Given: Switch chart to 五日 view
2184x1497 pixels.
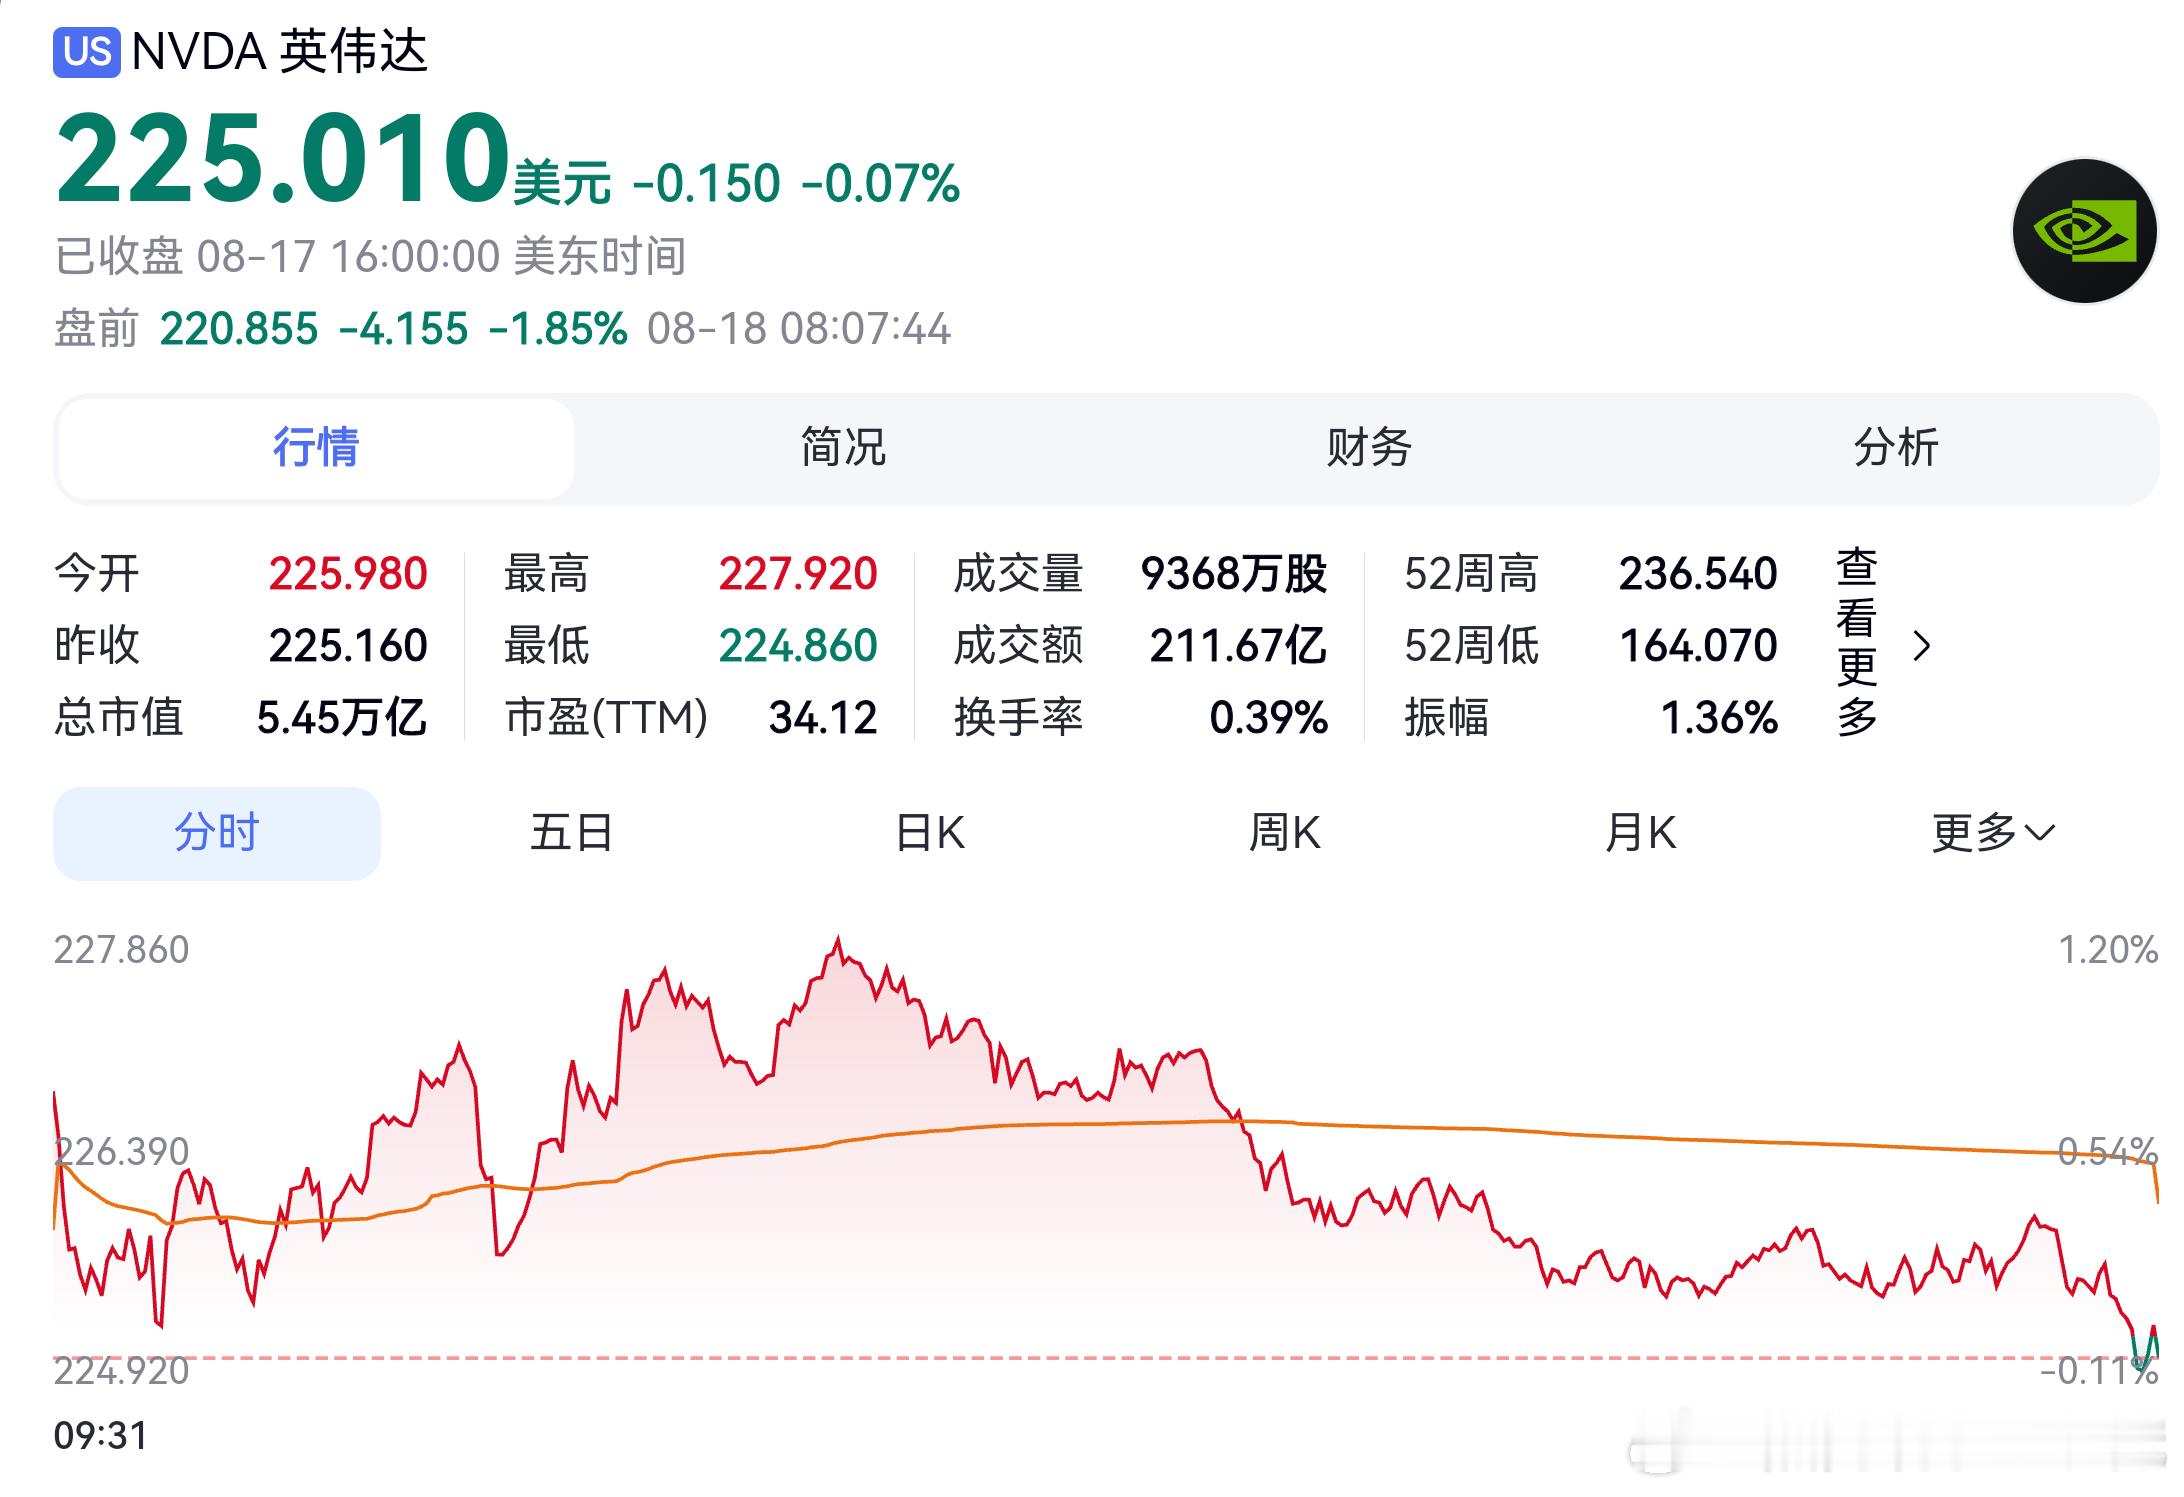Looking at the screenshot, I should tap(572, 833).
